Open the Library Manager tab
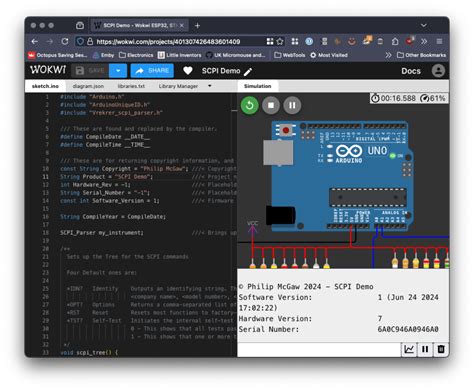 [178, 86]
